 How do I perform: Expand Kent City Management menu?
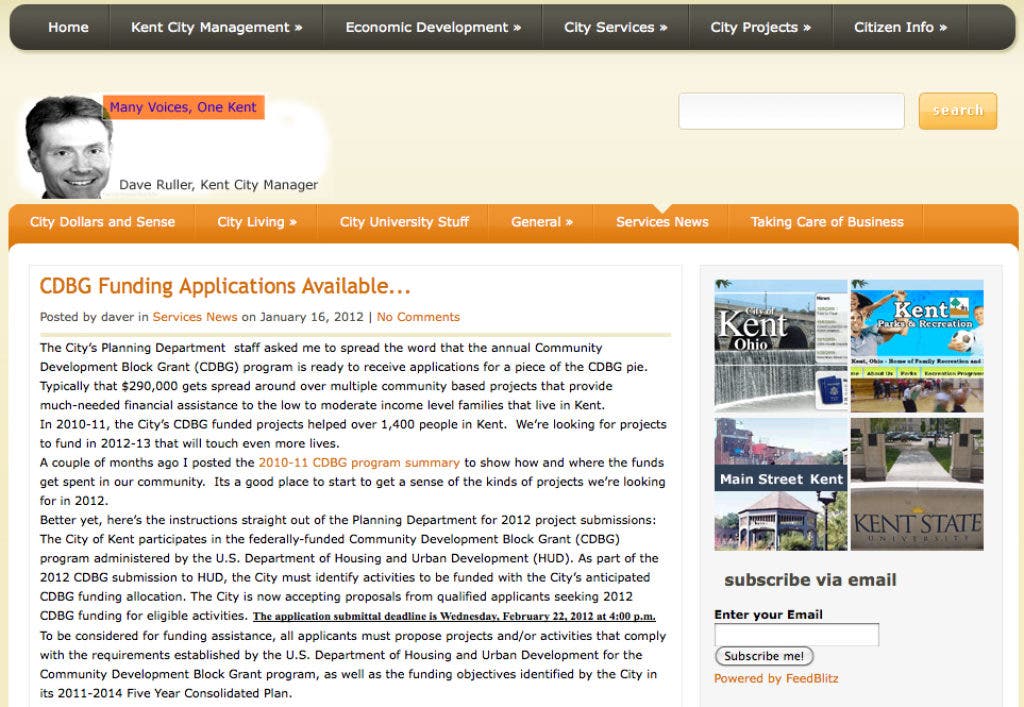(x=216, y=27)
